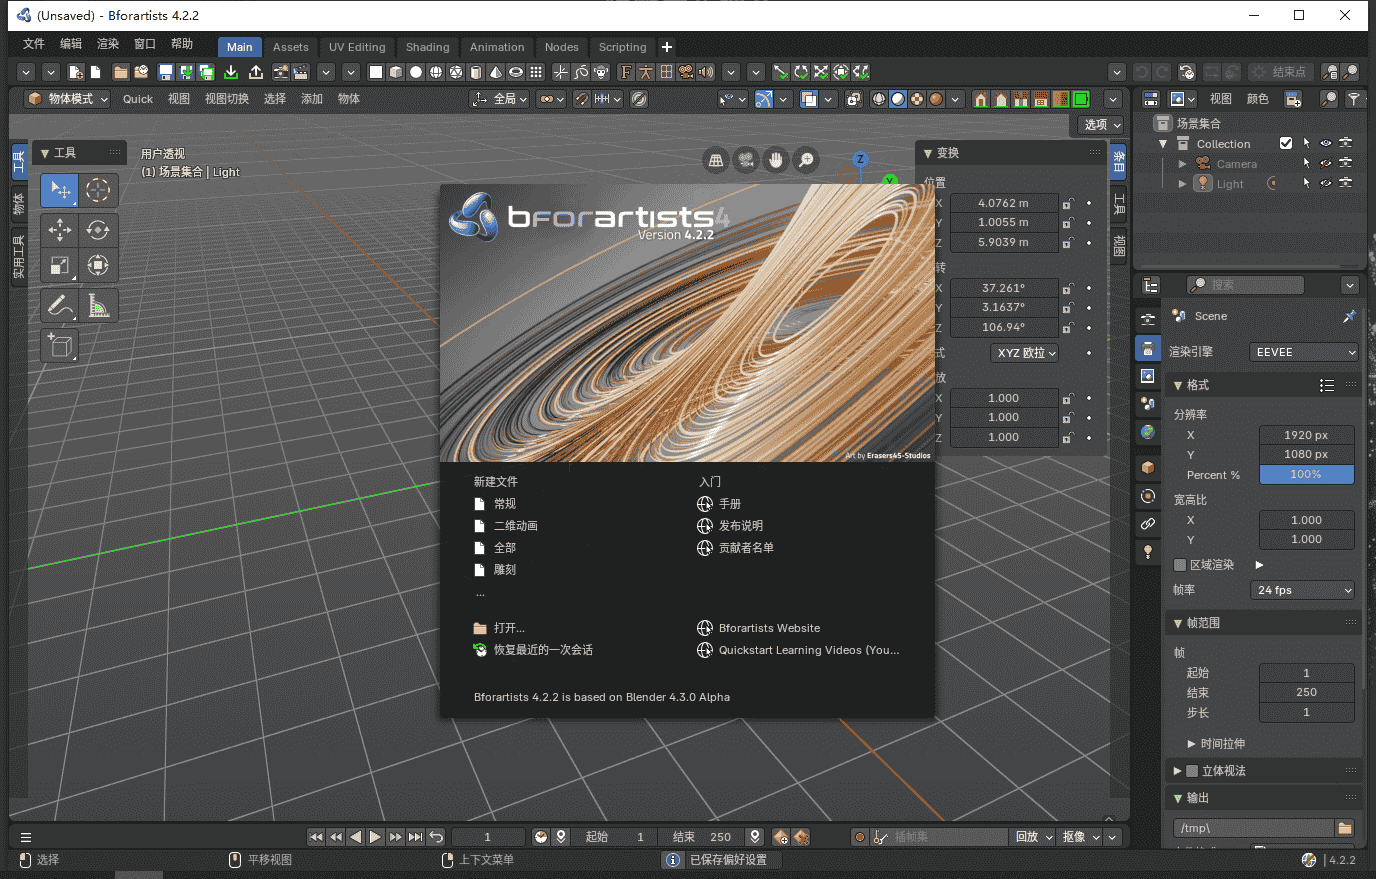The image size is (1376, 879).
Task: Select the Cursor tool in toolbar
Action: point(97,190)
